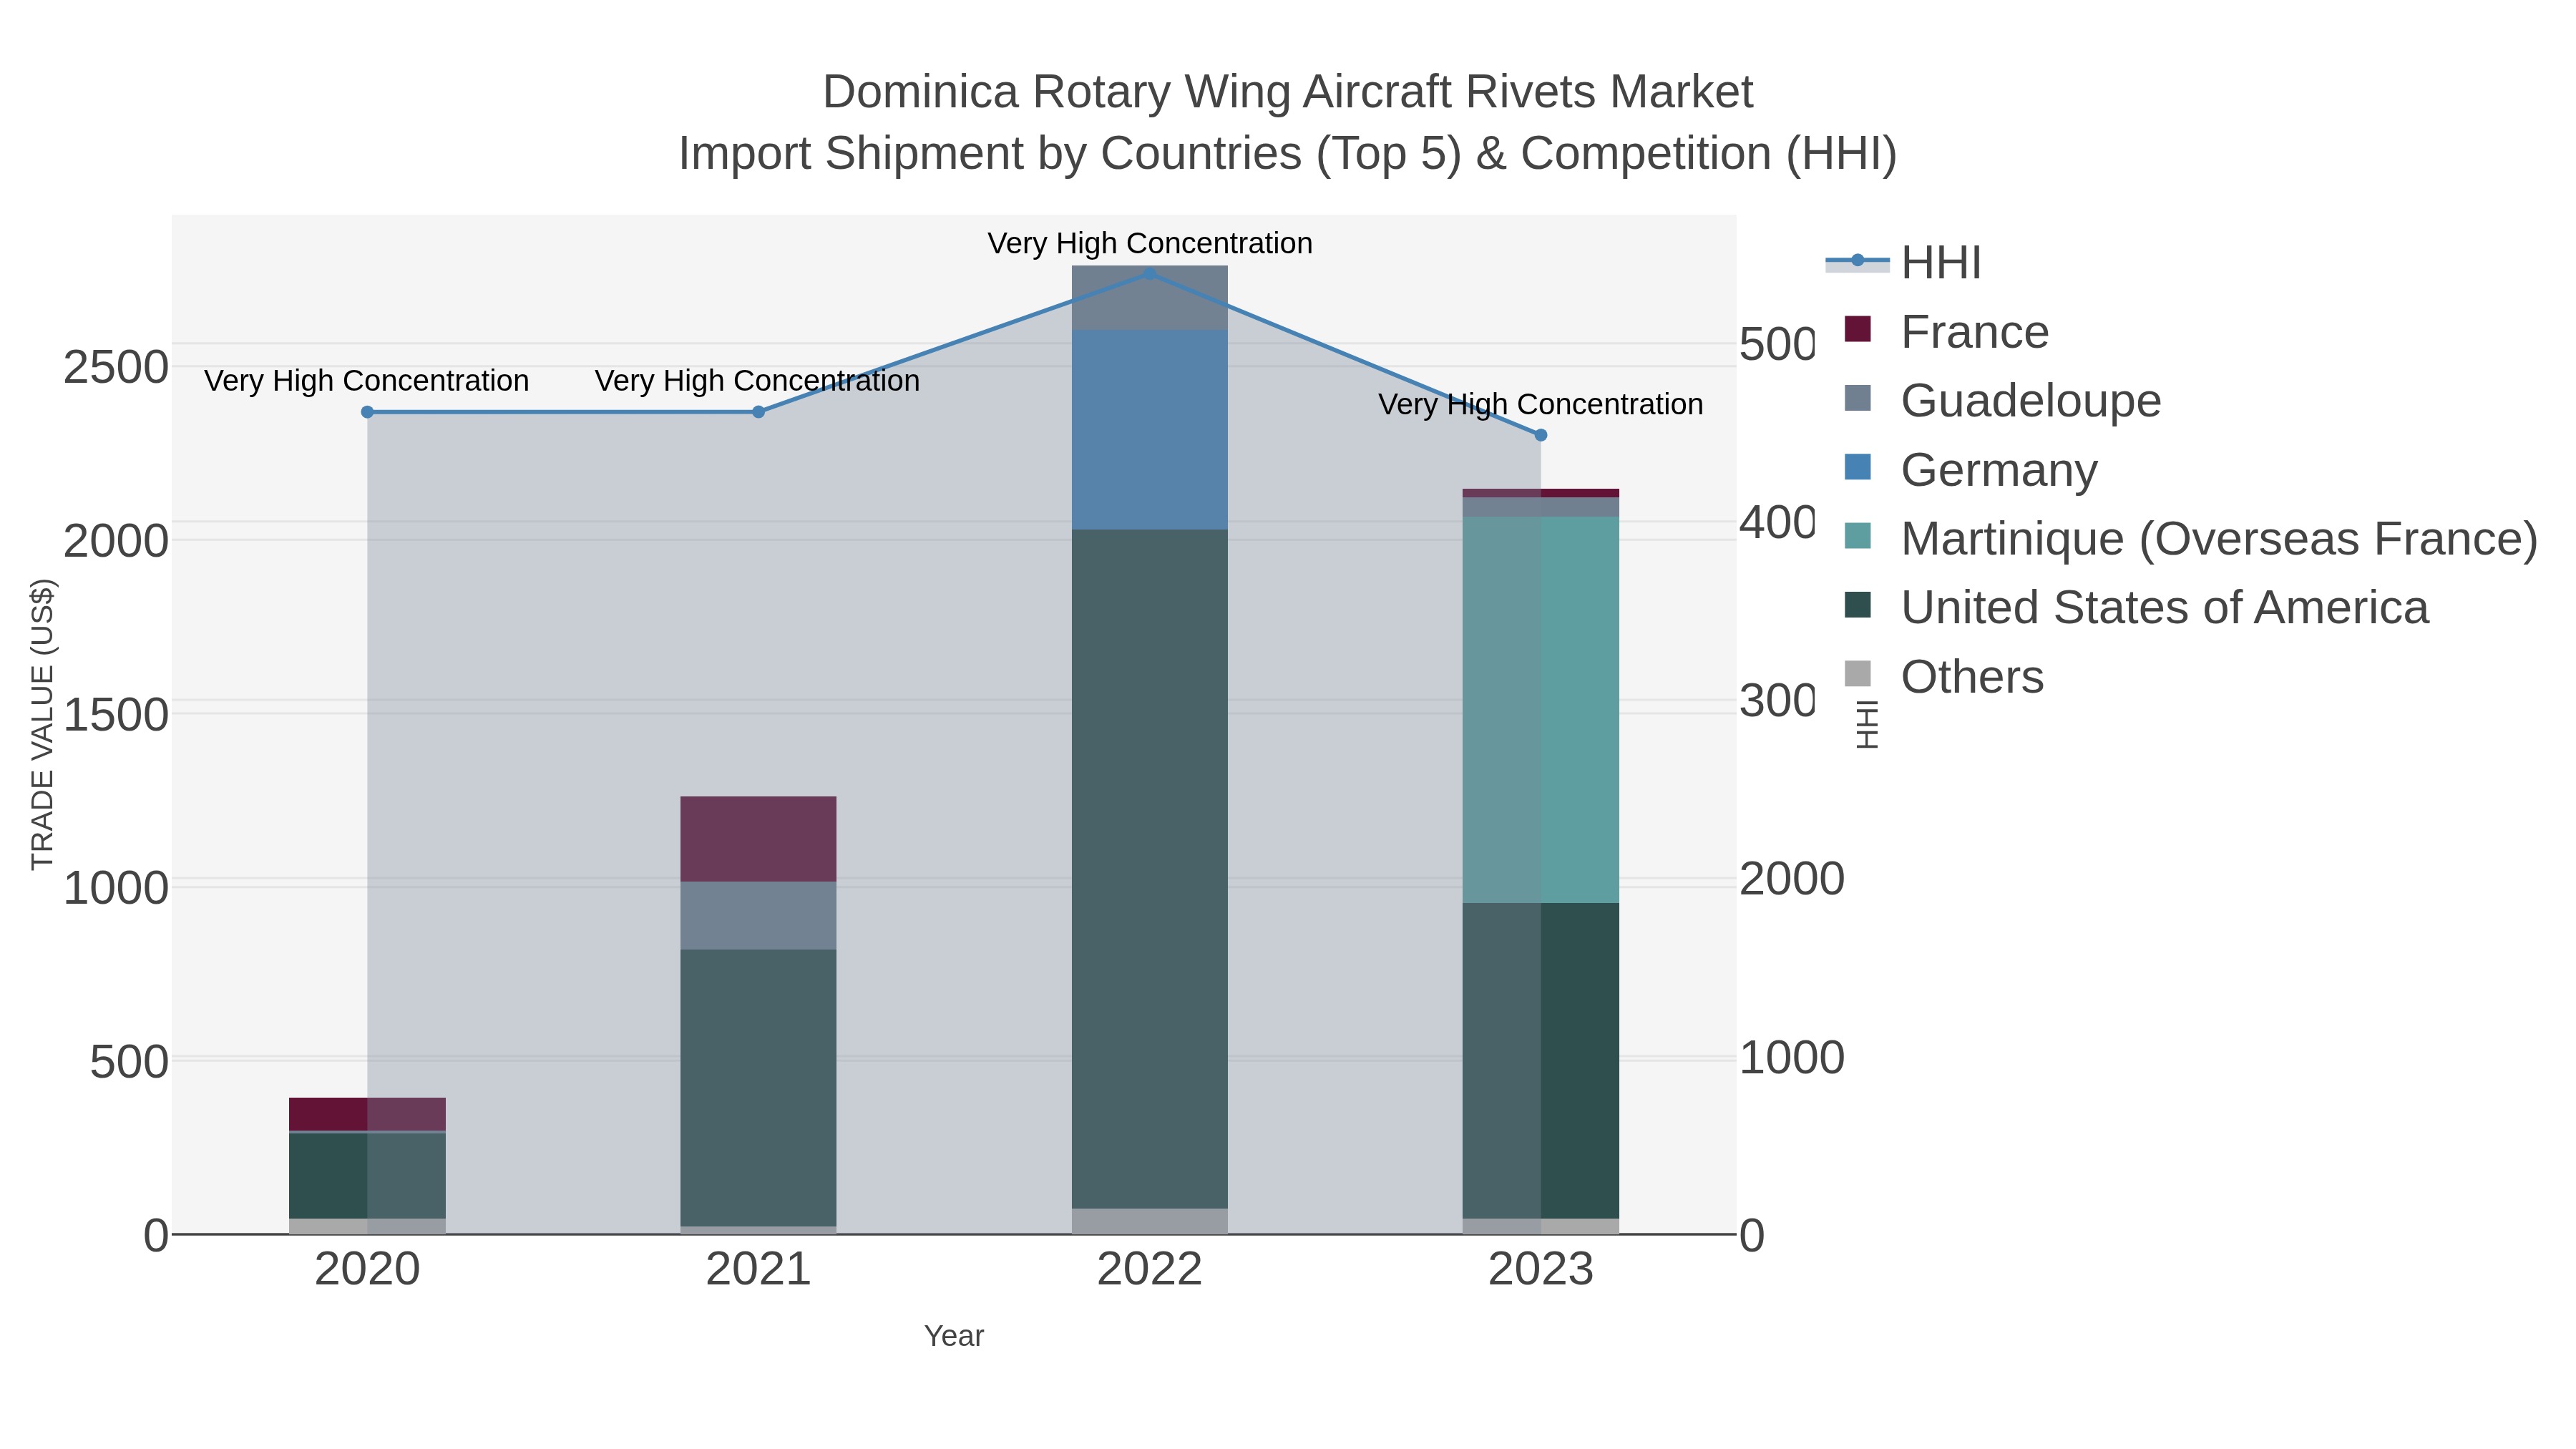This screenshot has width=2576, height=1449.
Task: Click the HHI line marker legend icon
Action: point(1858,261)
